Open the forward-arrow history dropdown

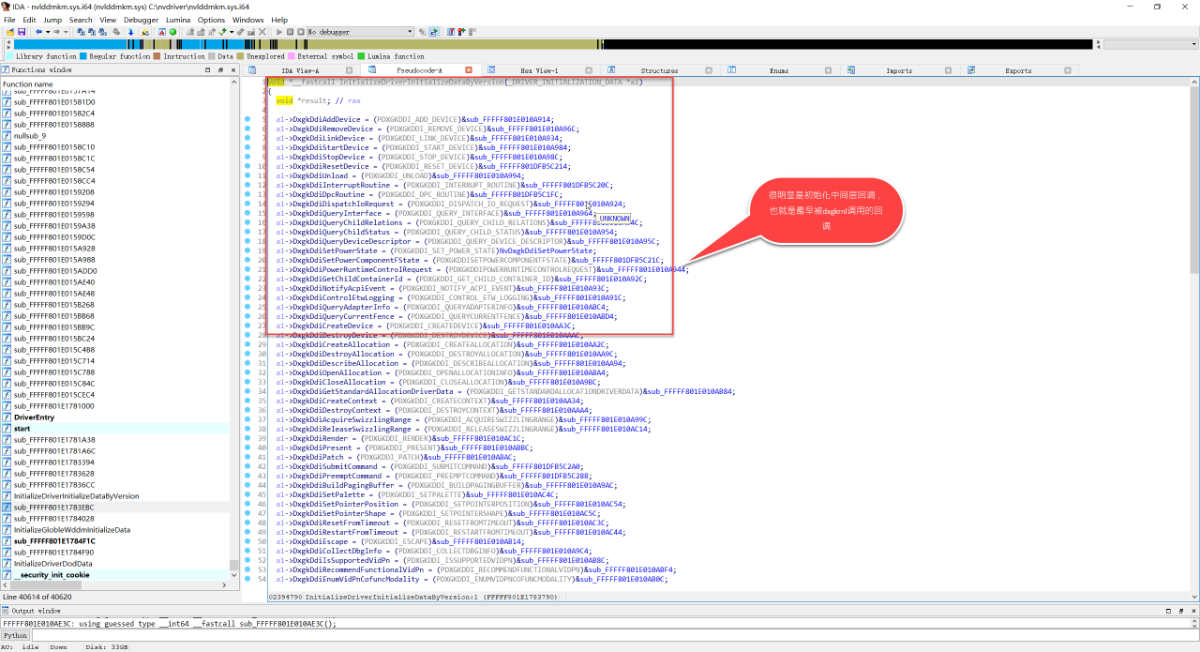[x=66, y=31]
